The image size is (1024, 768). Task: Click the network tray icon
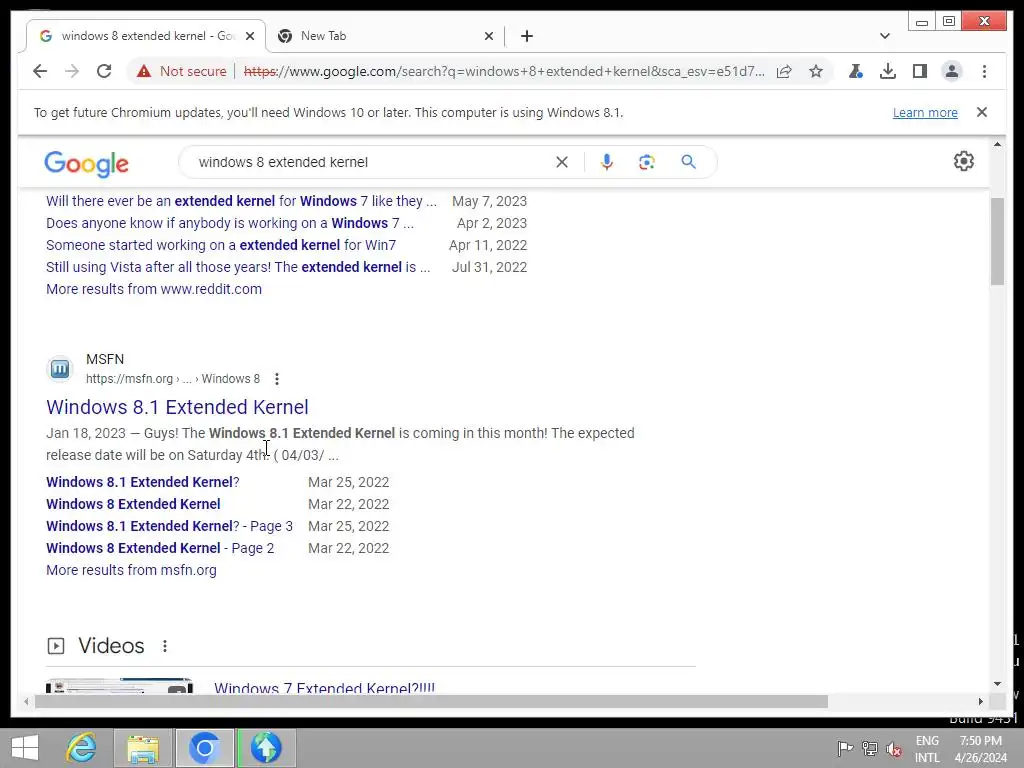tap(870, 748)
